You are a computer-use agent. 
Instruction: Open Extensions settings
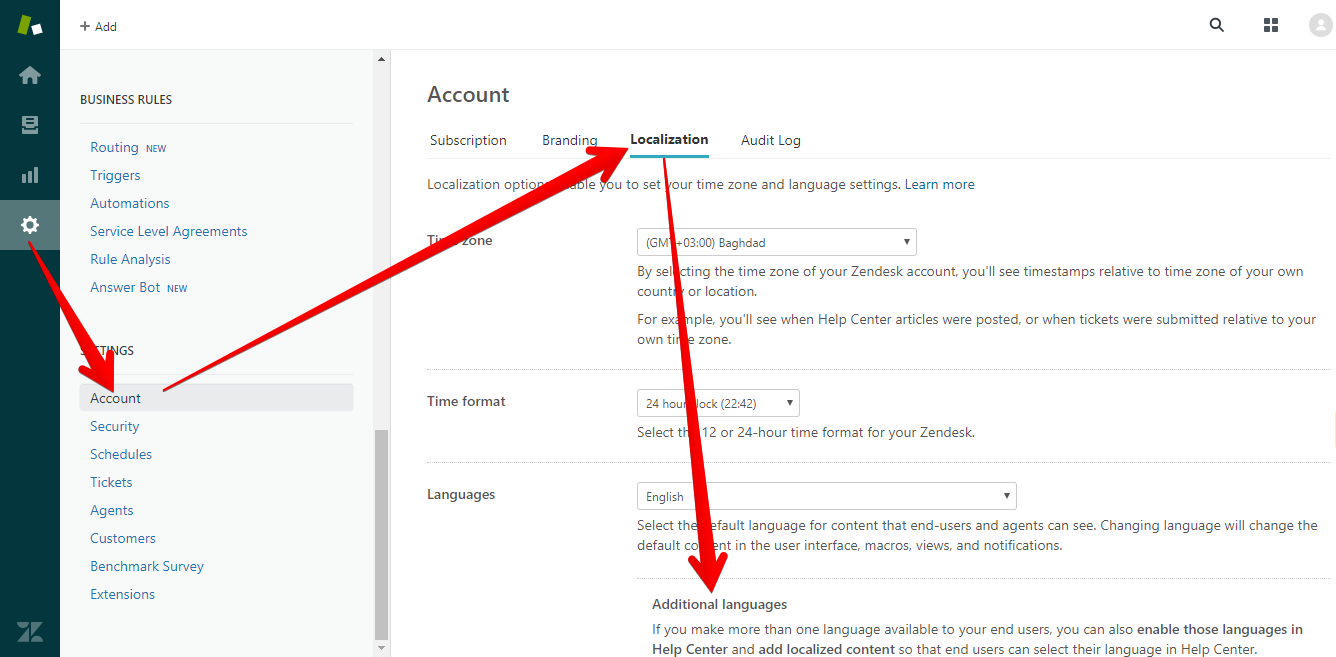click(122, 594)
